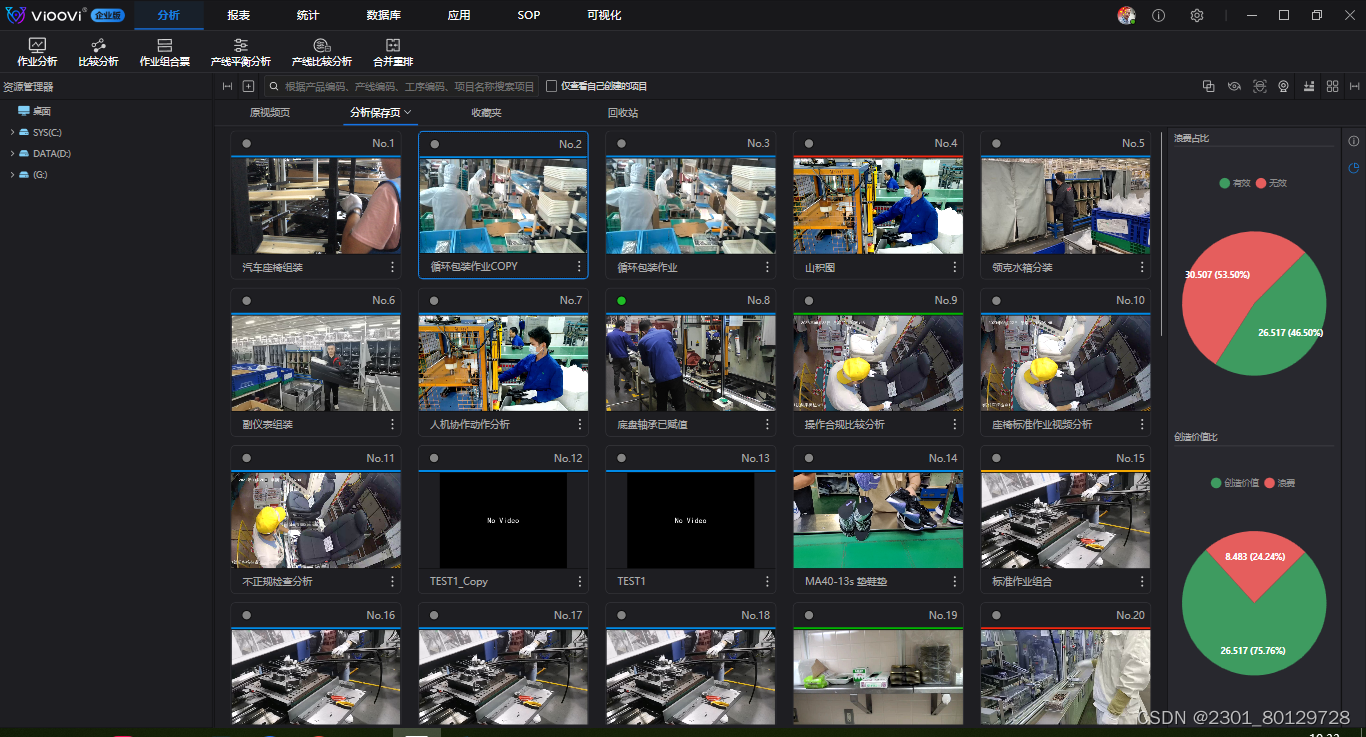Screen dimensions: 1366x737
Task: Toggle the status dot on card No.1
Action: click(246, 143)
